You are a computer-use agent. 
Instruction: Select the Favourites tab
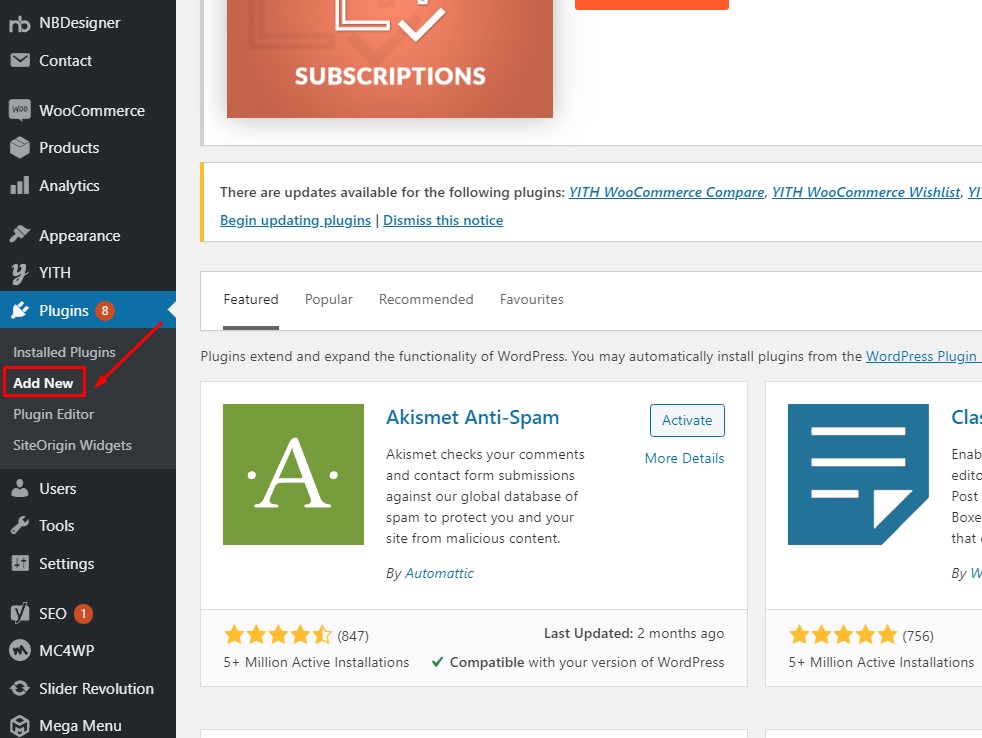(x=531, y=299)
